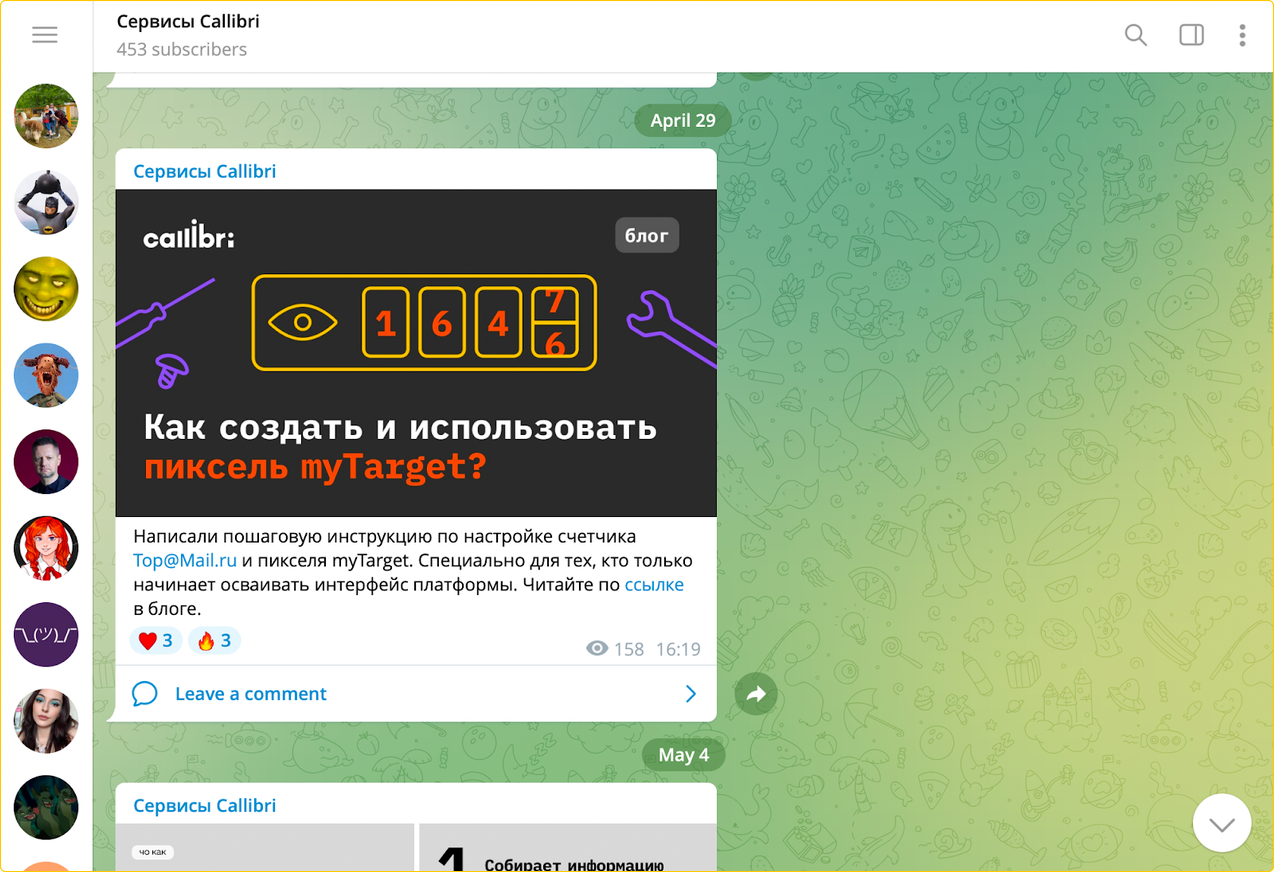
Task: Open chat with Batman avatar
Action: pos(46,202)
